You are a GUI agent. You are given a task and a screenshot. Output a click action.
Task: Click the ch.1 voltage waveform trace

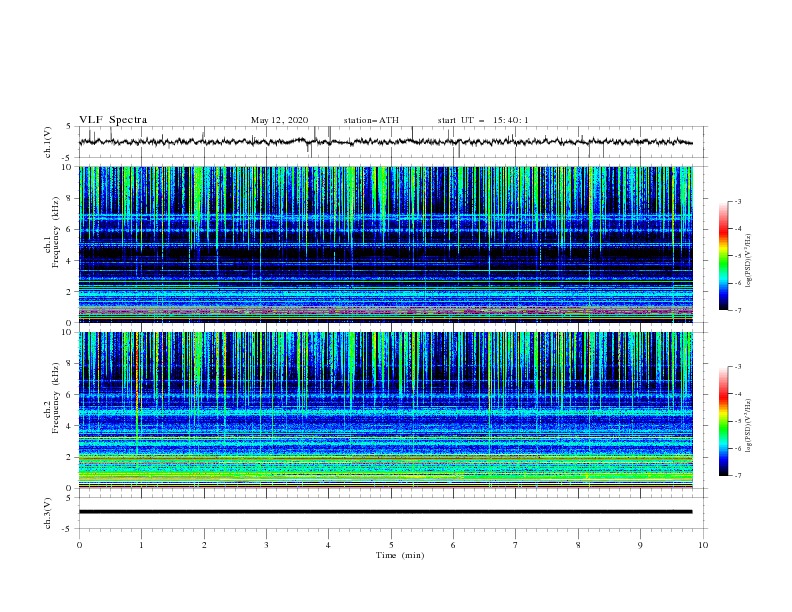tap(386, 142)
